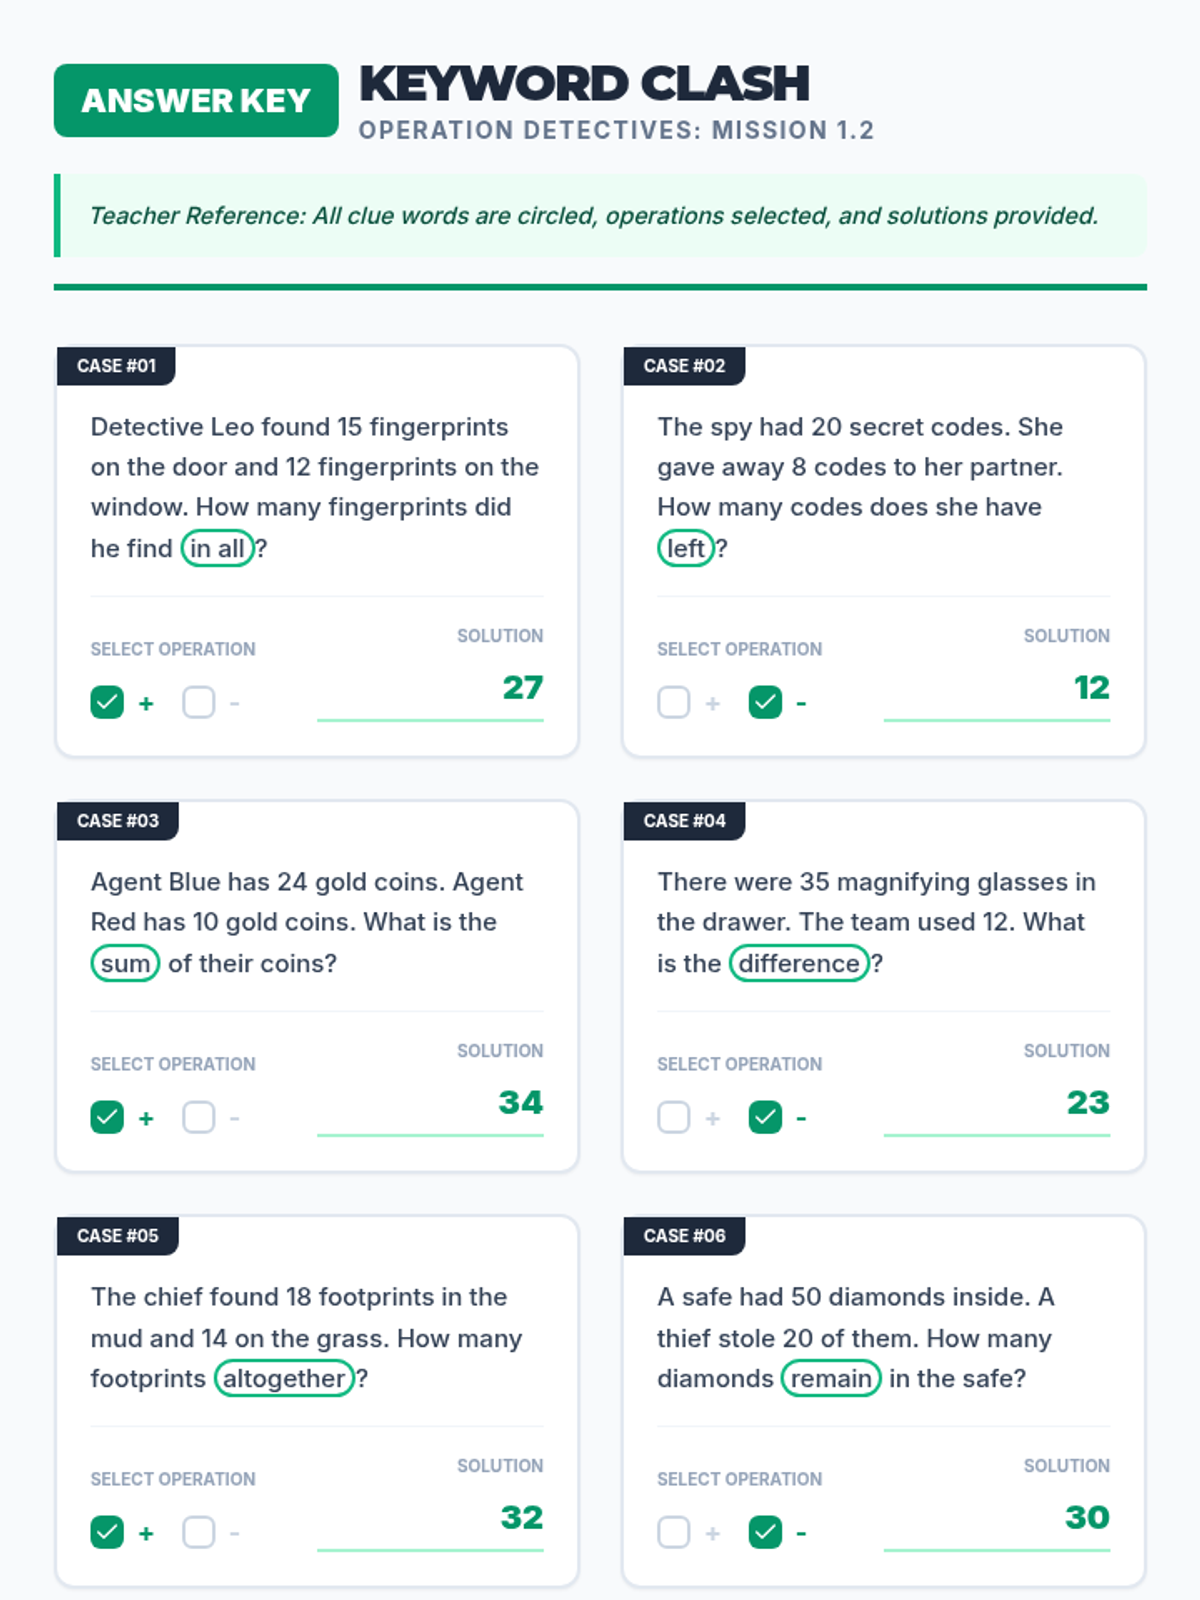This screenshot has height=1600, width=1200.
Task: Select the plus checkbox in Case #02
Action: pos(674,702)
